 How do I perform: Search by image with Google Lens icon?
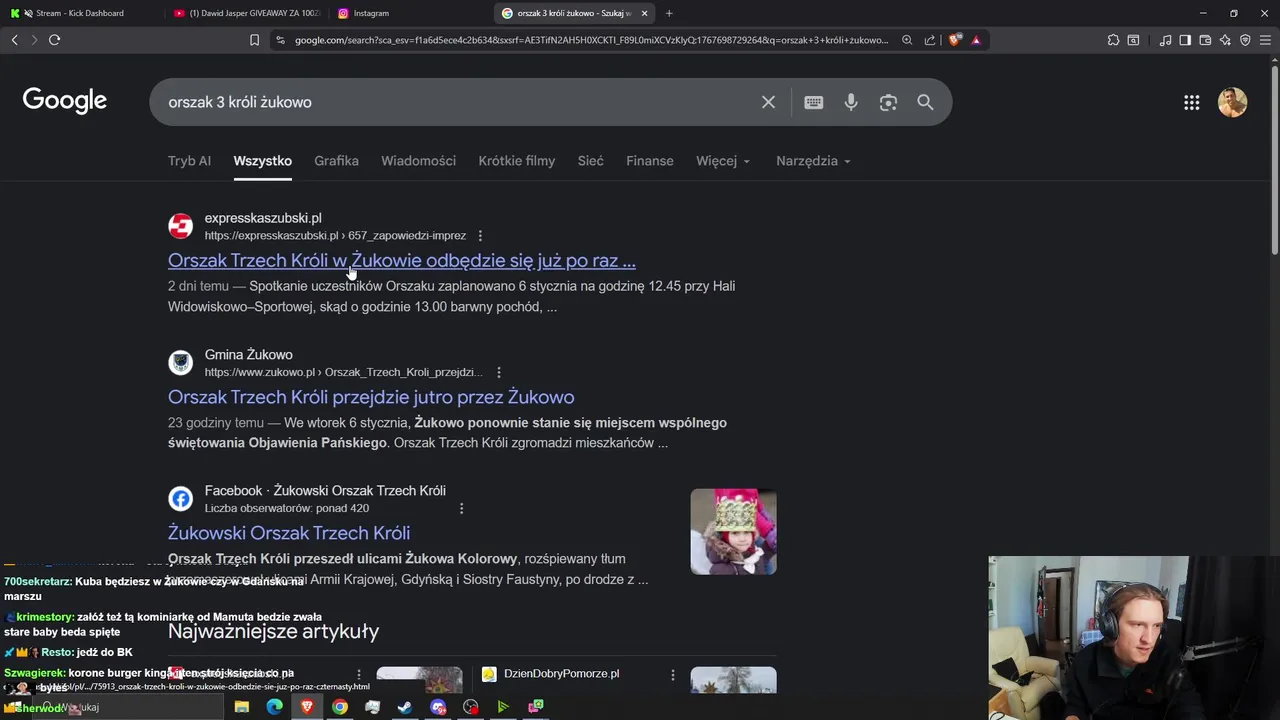(888, 102)
